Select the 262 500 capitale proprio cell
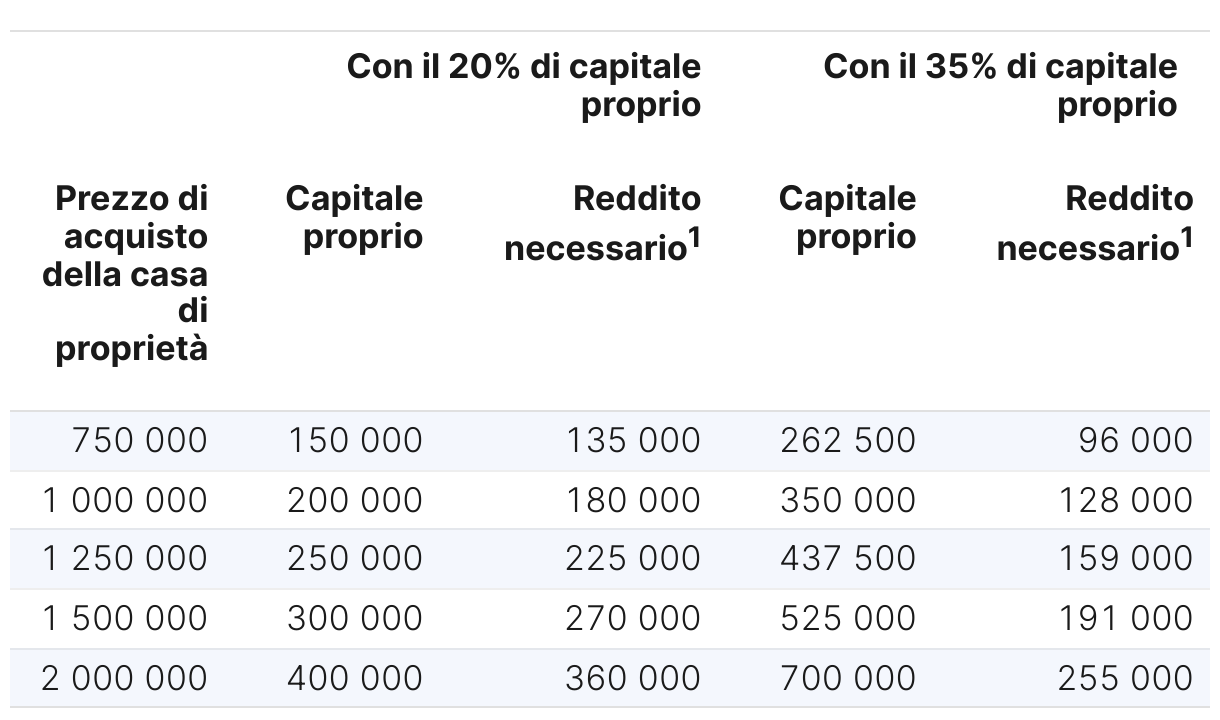 [848, 440]
